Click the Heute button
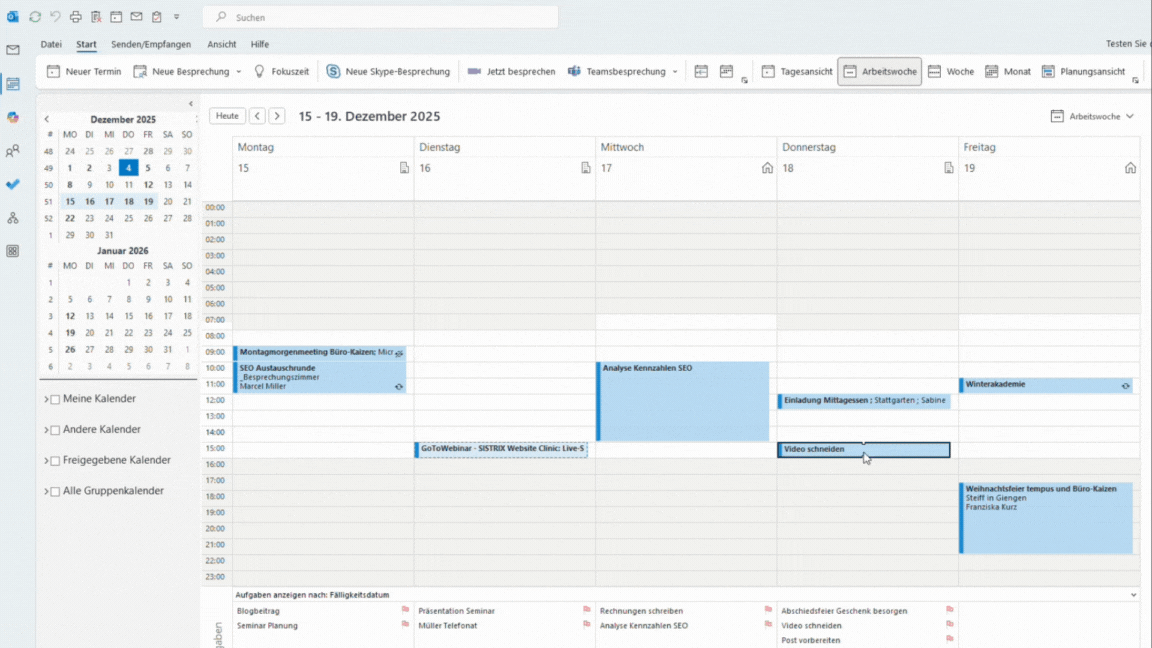This screenshot has width=1152, height=648. coord(227,117)
